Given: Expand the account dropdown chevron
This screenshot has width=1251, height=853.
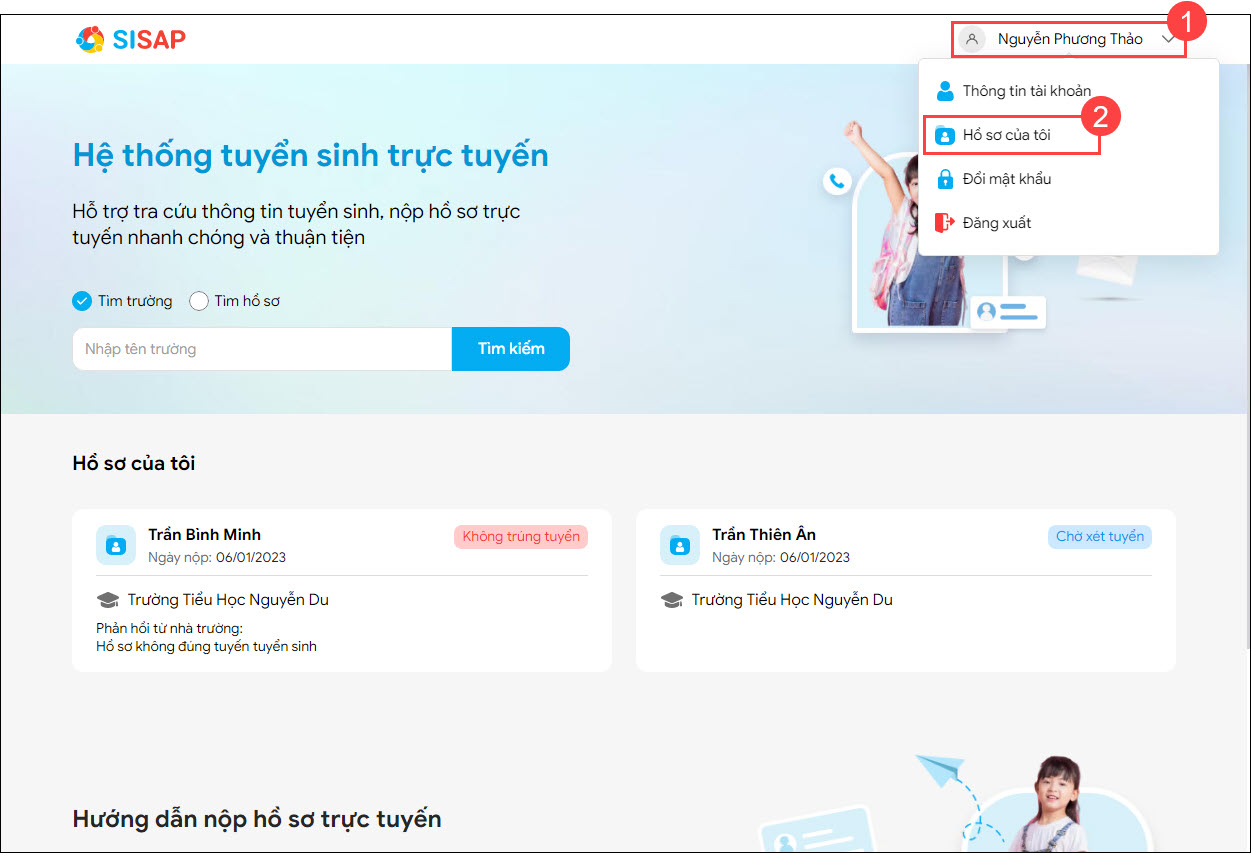Looking at the screenshot, I should pyautogui.click(x=1168, y=40).
